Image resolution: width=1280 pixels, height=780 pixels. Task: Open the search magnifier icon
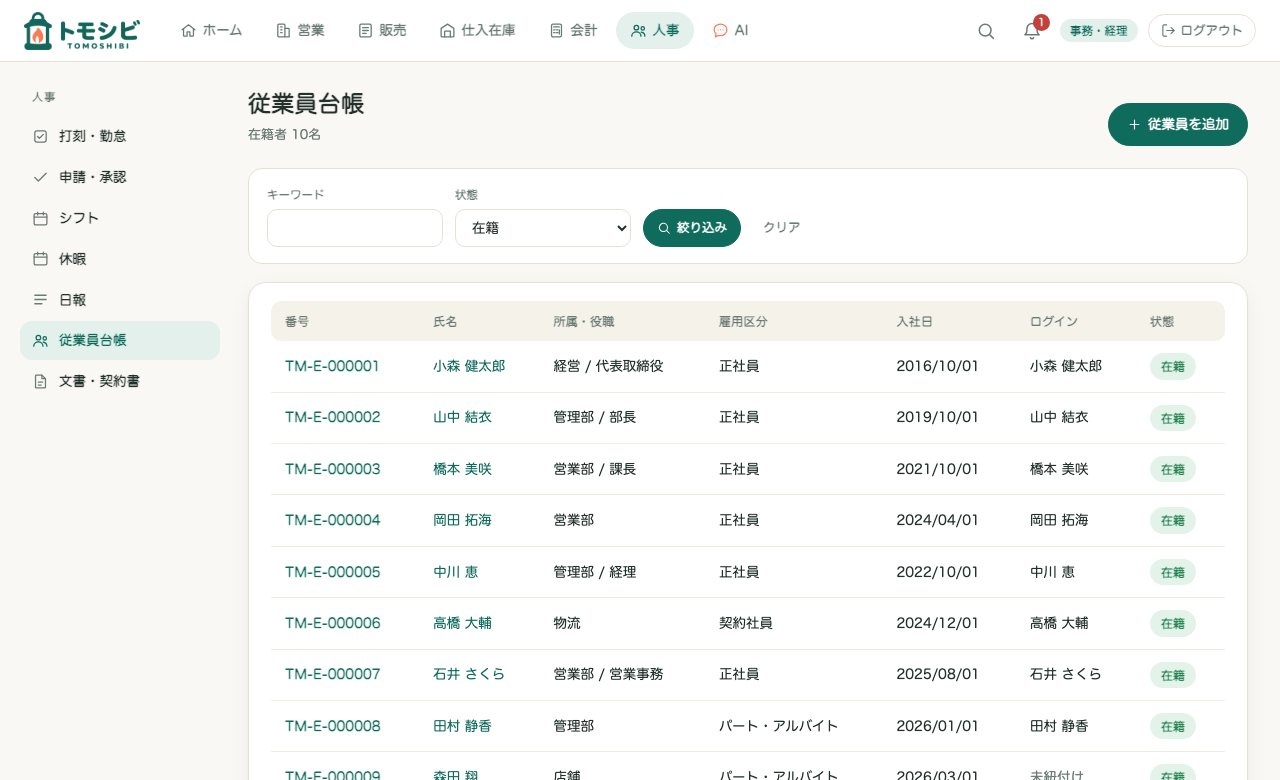(986, 31)
